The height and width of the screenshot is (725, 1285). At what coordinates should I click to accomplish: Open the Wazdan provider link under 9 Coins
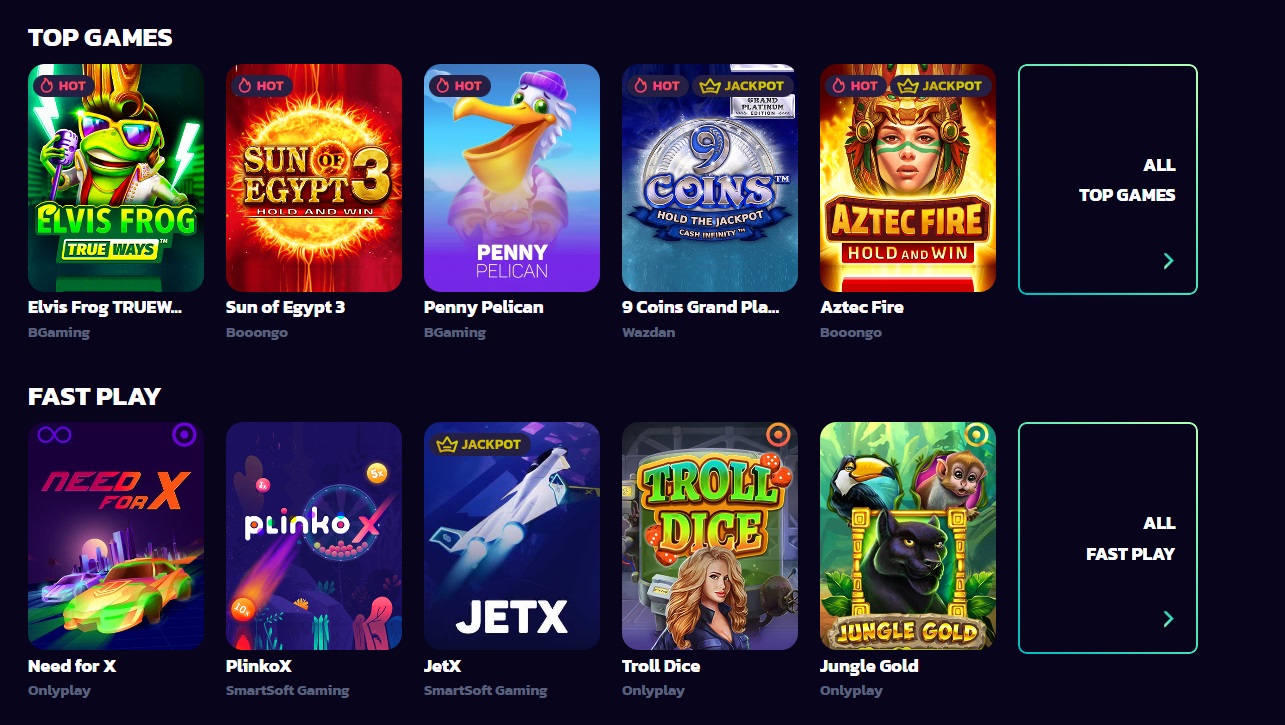click(x=648, y=332)
